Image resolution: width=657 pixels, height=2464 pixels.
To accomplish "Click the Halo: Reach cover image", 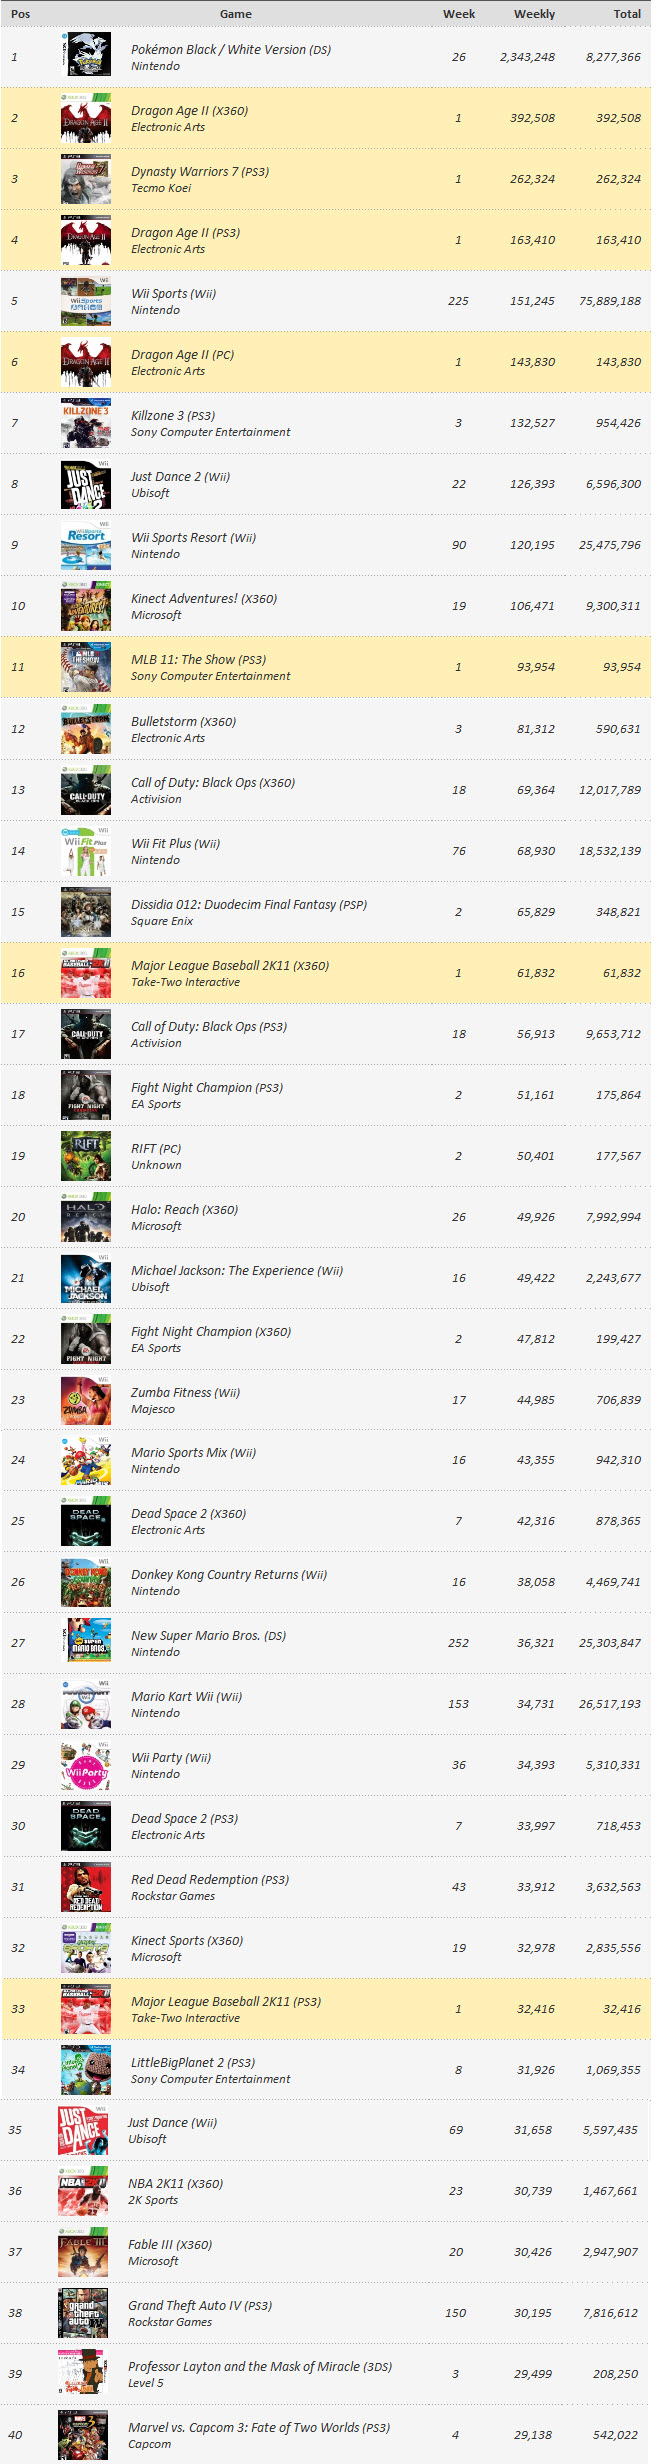I will point(86,1217).
